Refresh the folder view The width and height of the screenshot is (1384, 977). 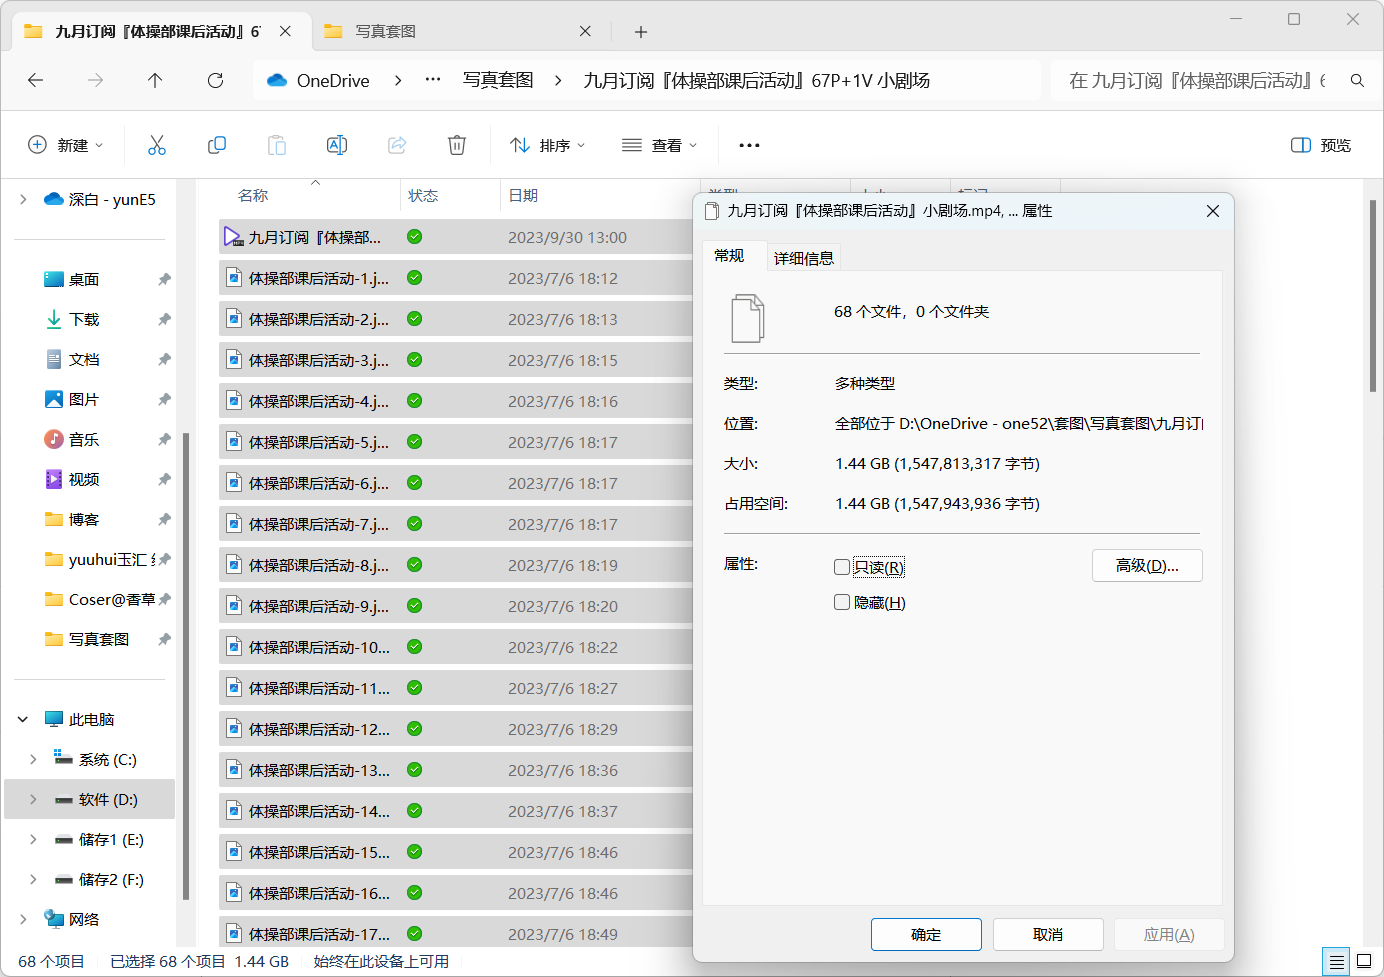[x=215, y=81]
